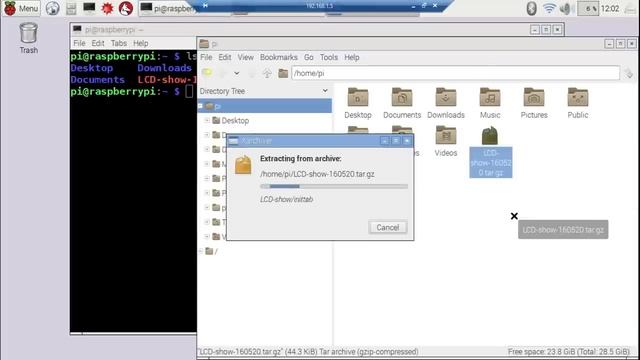This screenshot has height=360, width=640.
Task: Click the archive package icon in dialog
Action: [243, 164]
